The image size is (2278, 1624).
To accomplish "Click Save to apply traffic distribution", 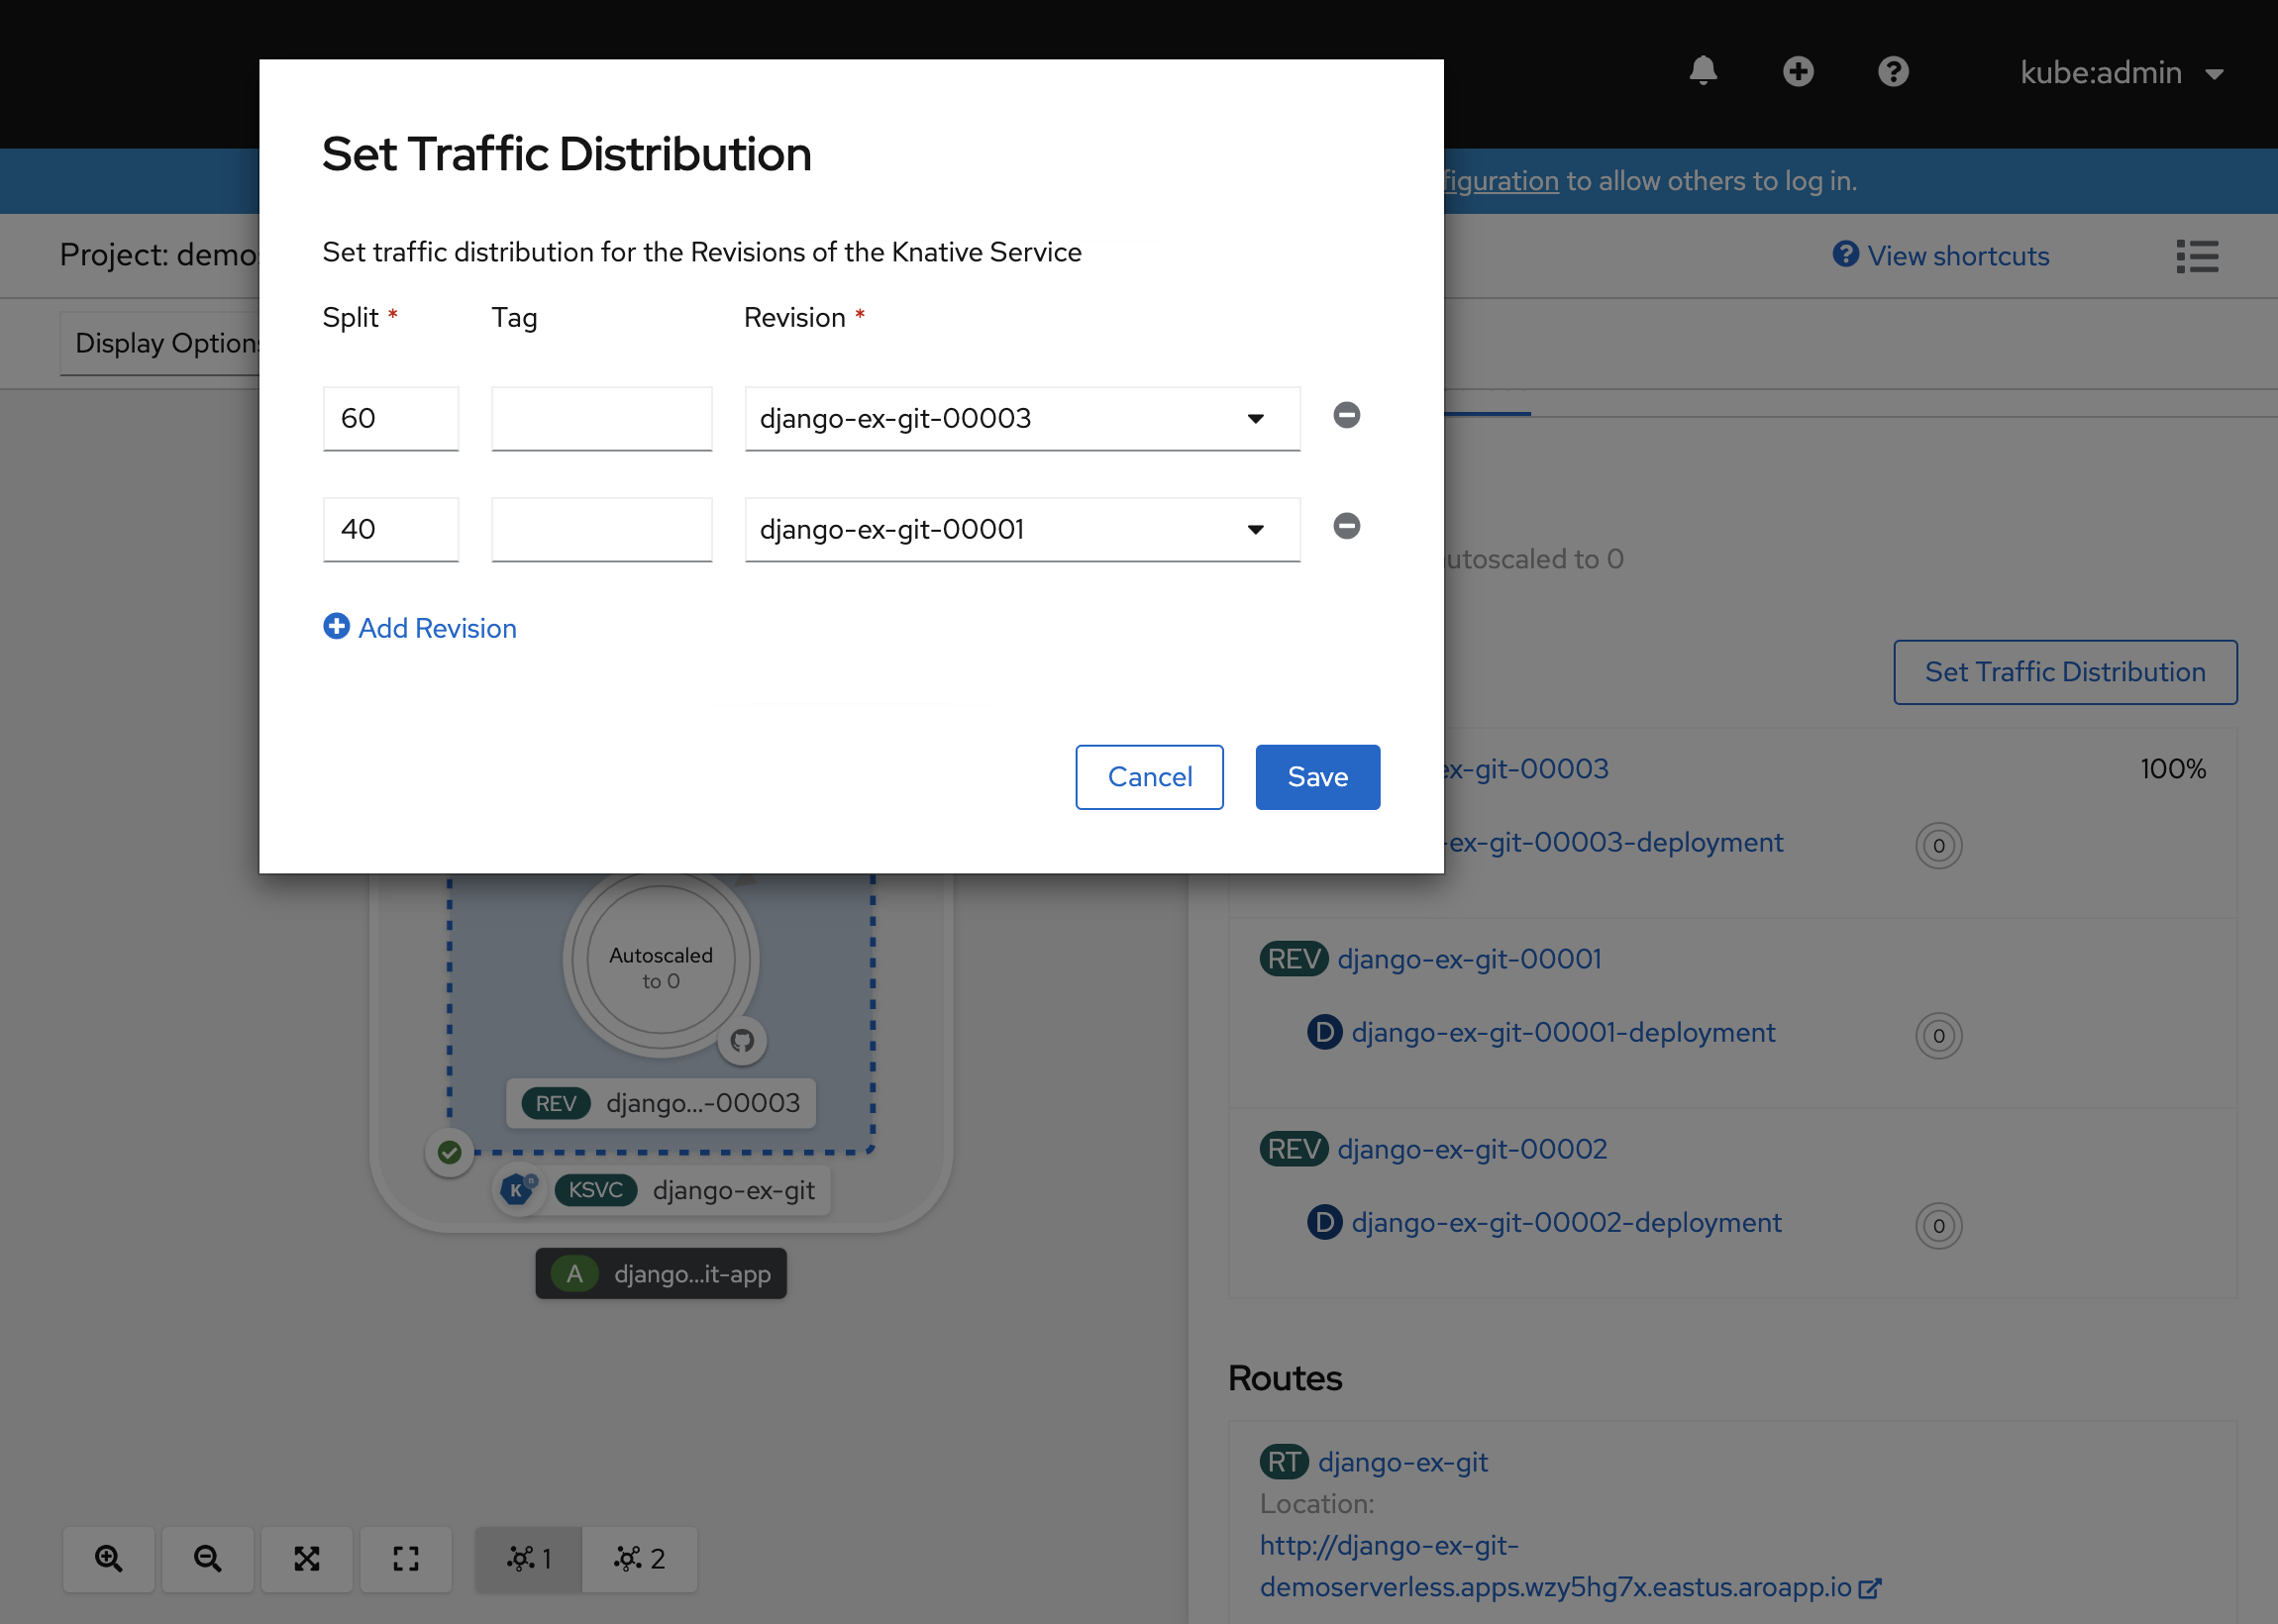I will click(x=1316, y=777).
